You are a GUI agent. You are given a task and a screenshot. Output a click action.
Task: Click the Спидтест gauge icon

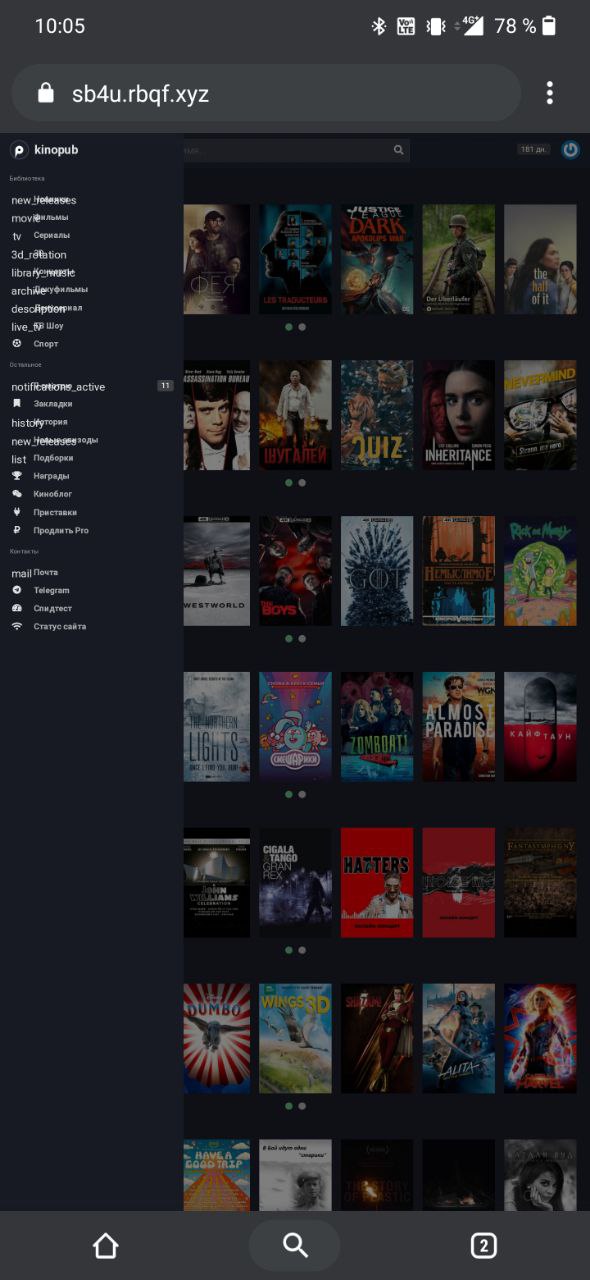coord(16,608)
